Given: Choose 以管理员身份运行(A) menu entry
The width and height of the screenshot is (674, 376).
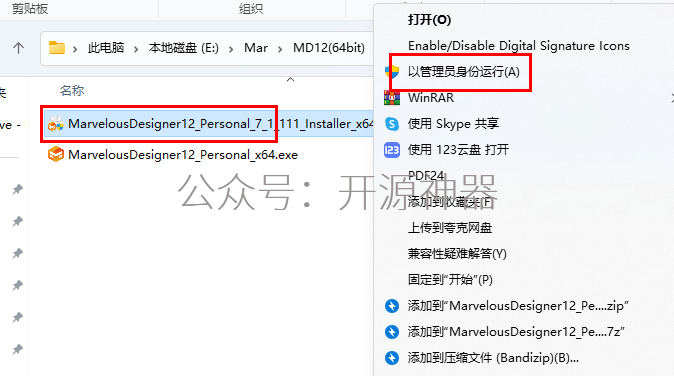Looking at the screenshot, I should click(x=464, y=72).
